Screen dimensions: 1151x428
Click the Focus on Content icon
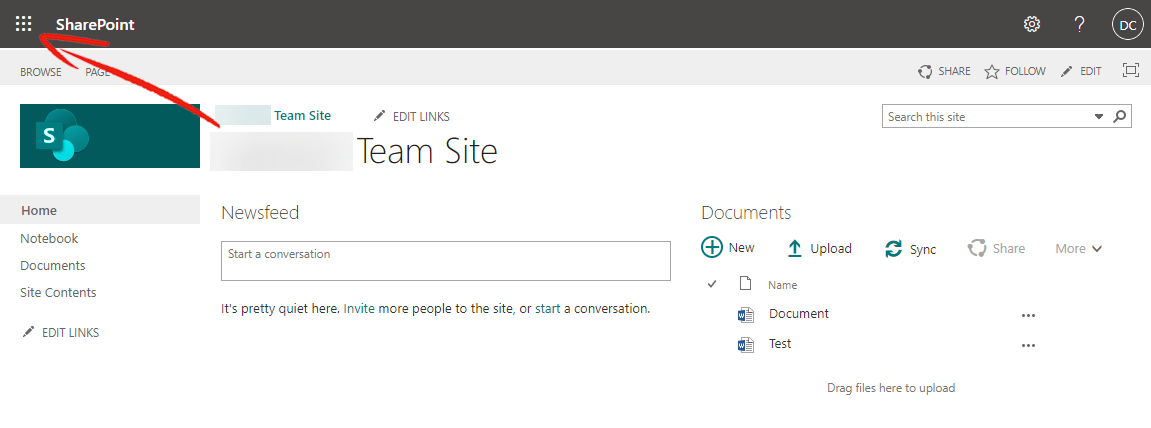[x=1130, y=70]
